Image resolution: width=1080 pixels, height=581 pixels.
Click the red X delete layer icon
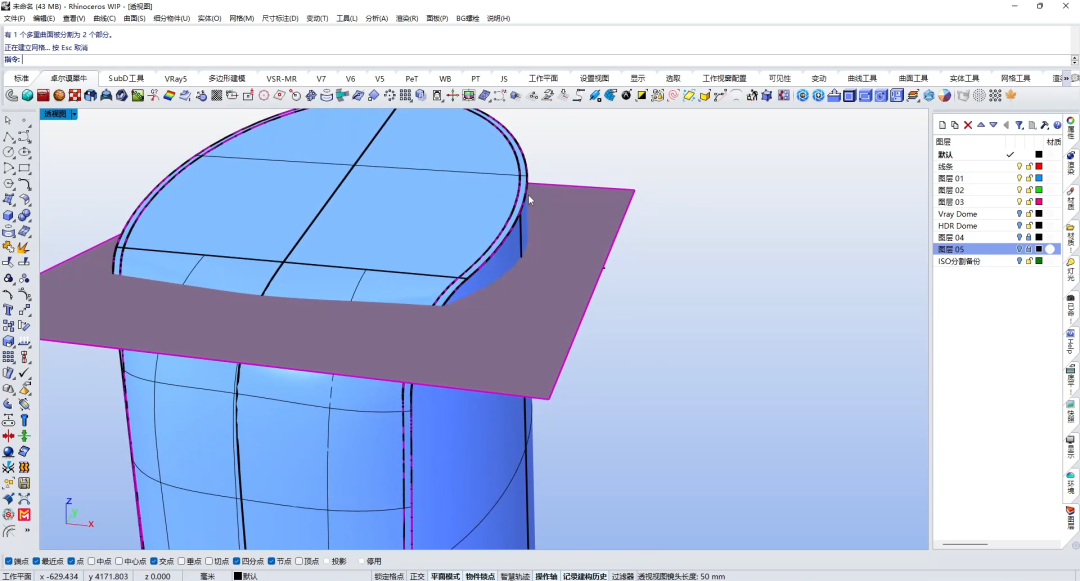click(x=968, y=125)
